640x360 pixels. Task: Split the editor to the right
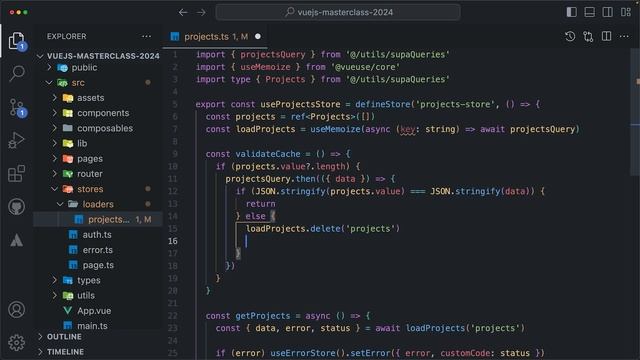click(x=607, y=36)
